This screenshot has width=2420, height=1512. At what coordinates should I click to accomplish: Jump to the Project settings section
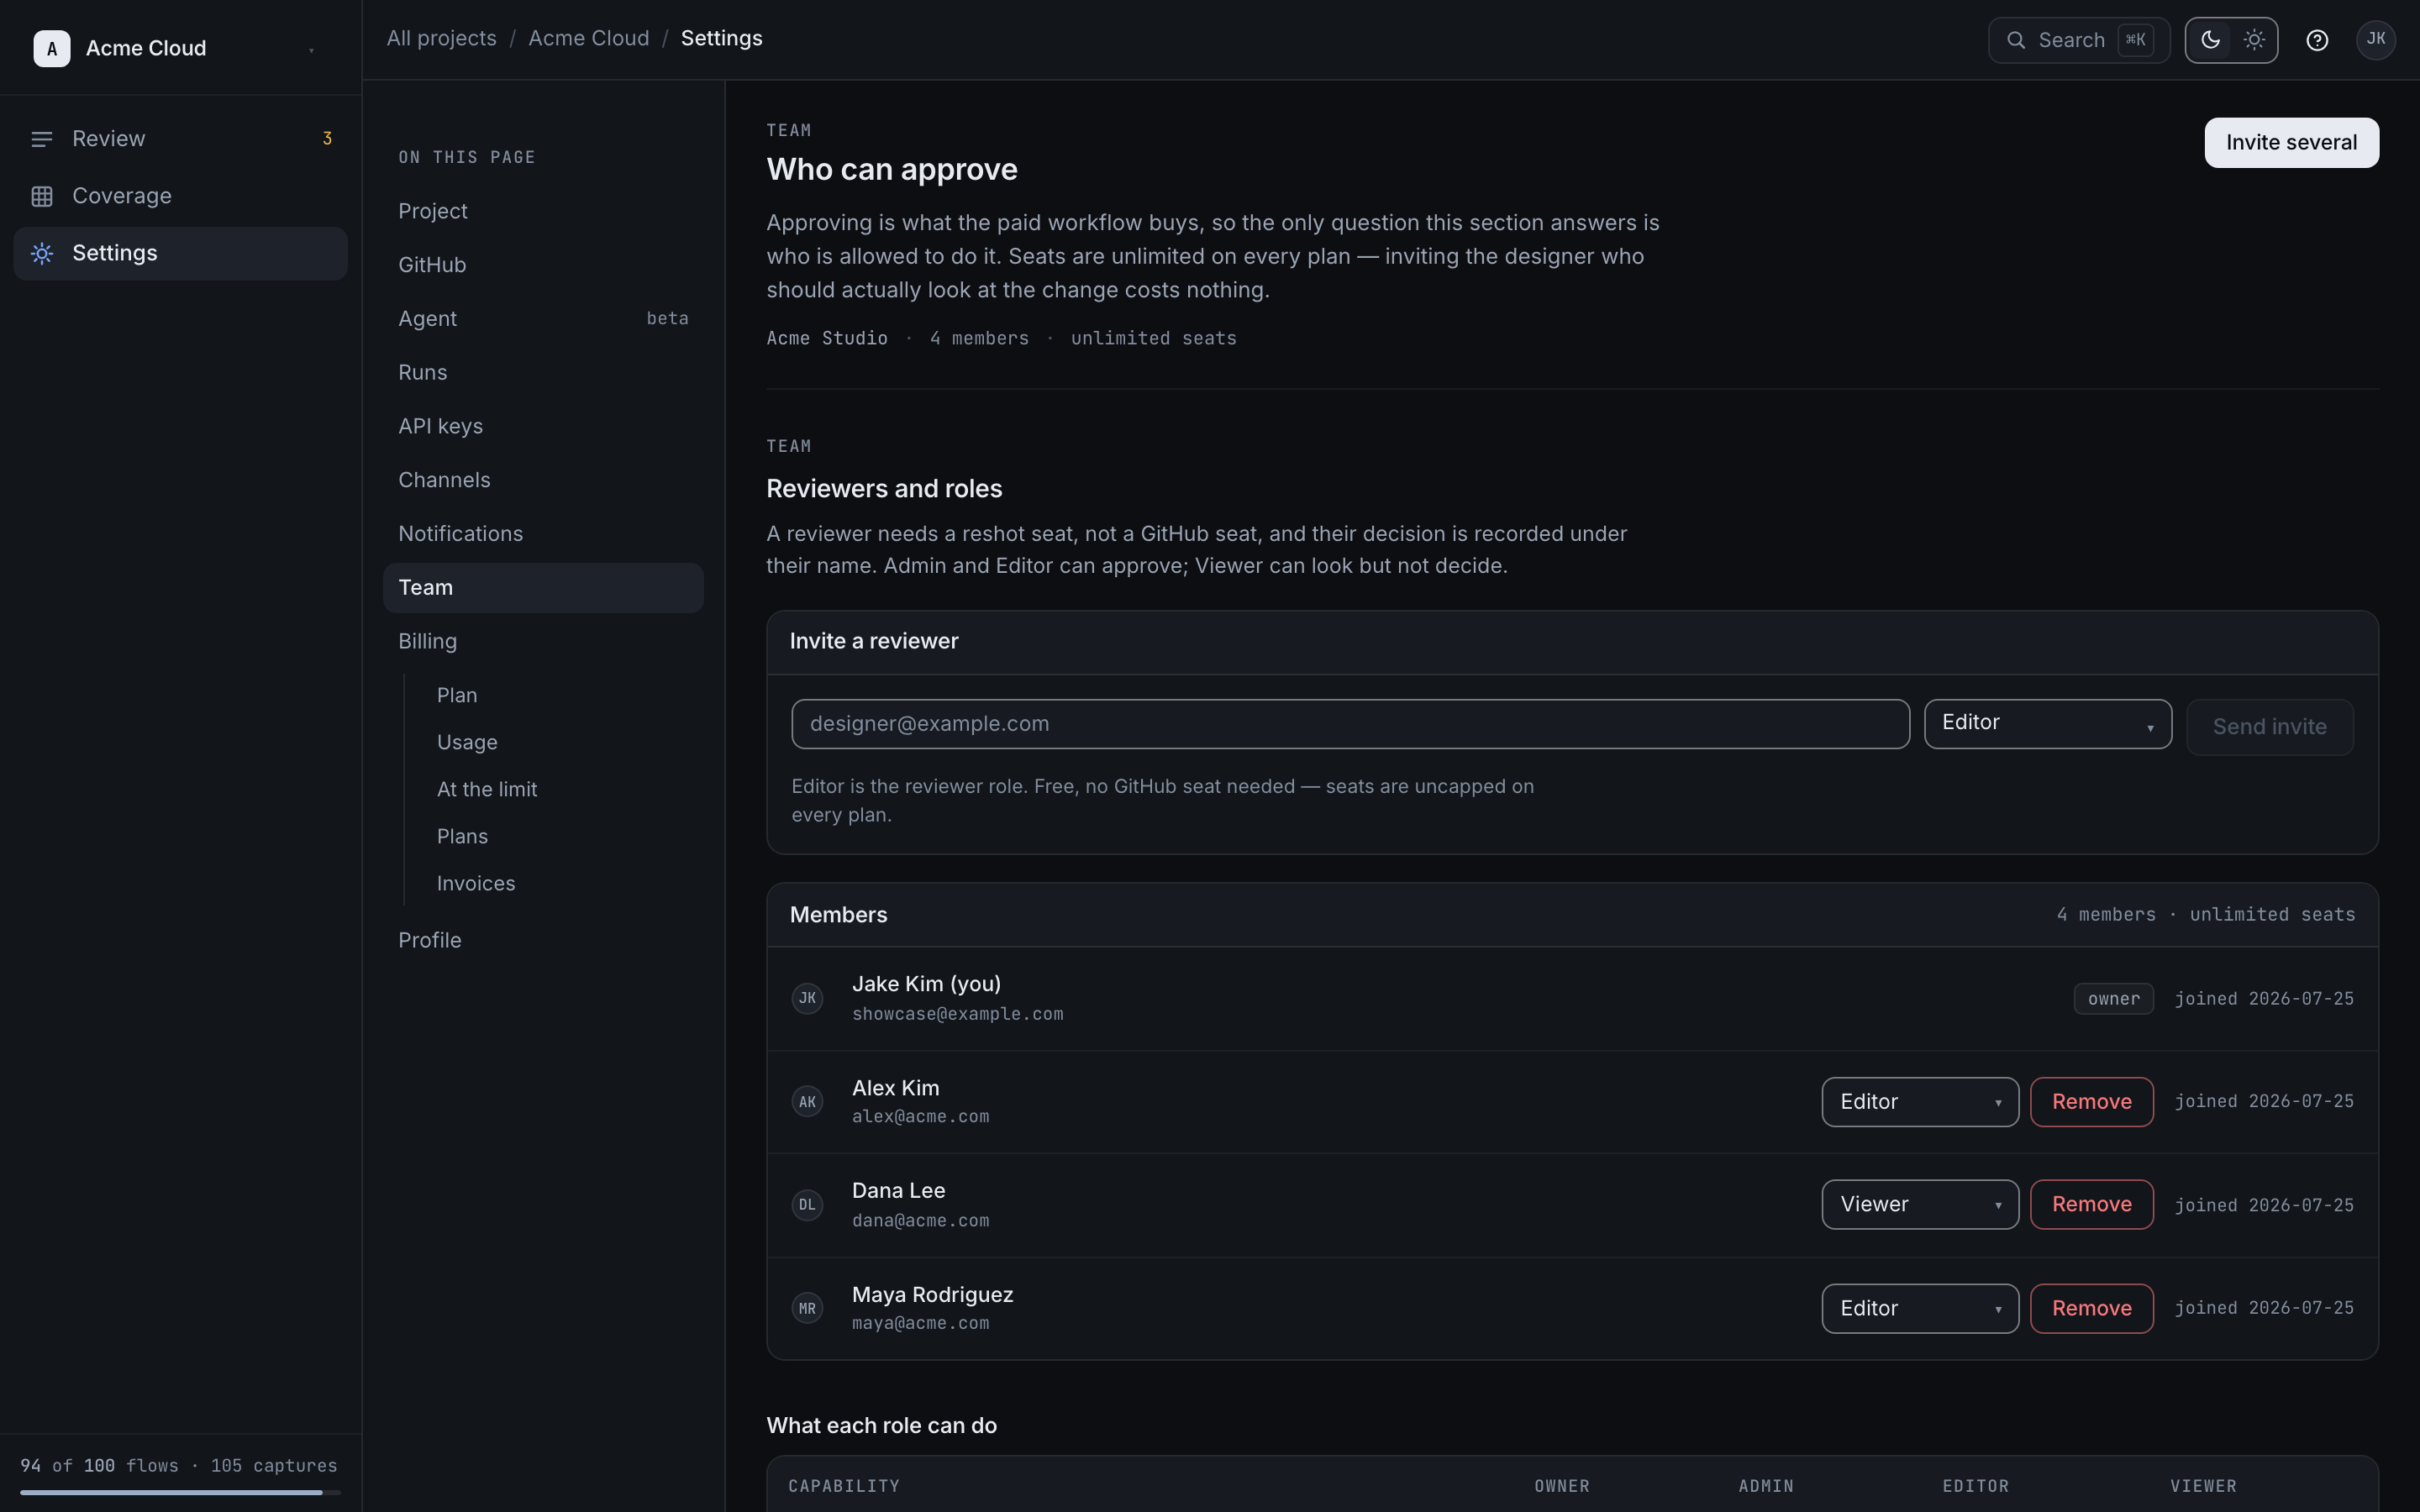coord(543,211)
